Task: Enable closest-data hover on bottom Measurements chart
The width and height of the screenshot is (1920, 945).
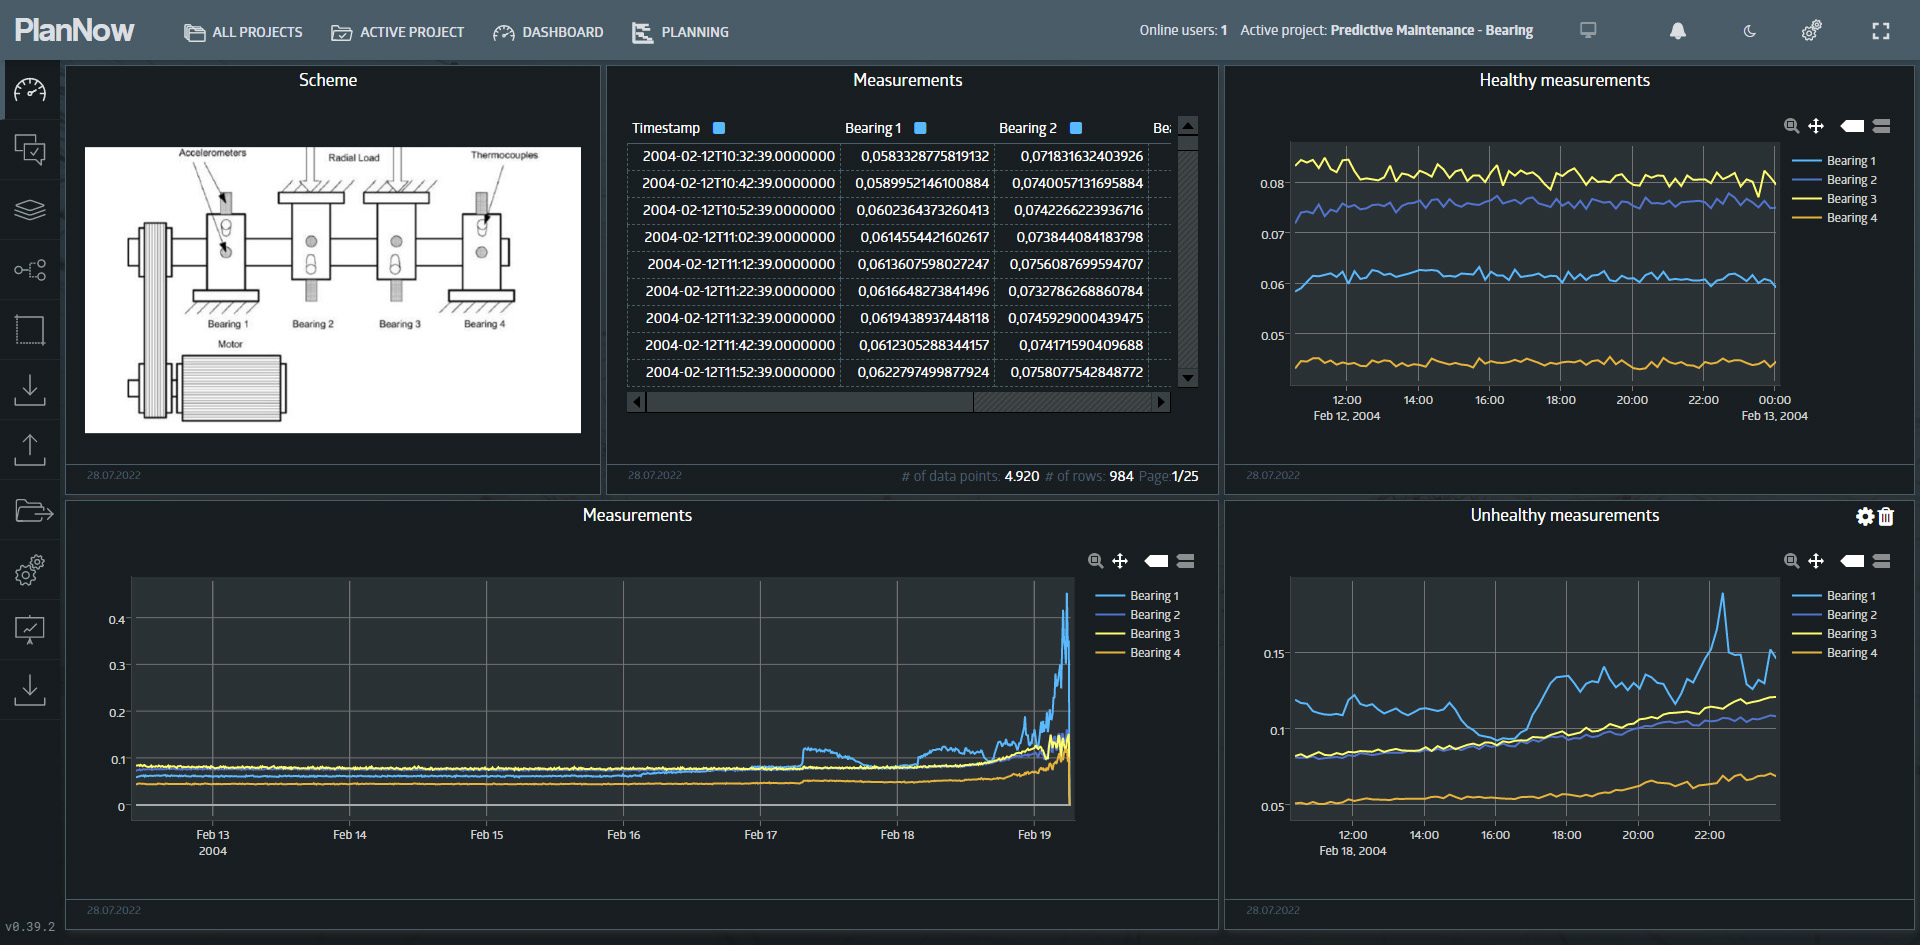Action: point(1156,561)
